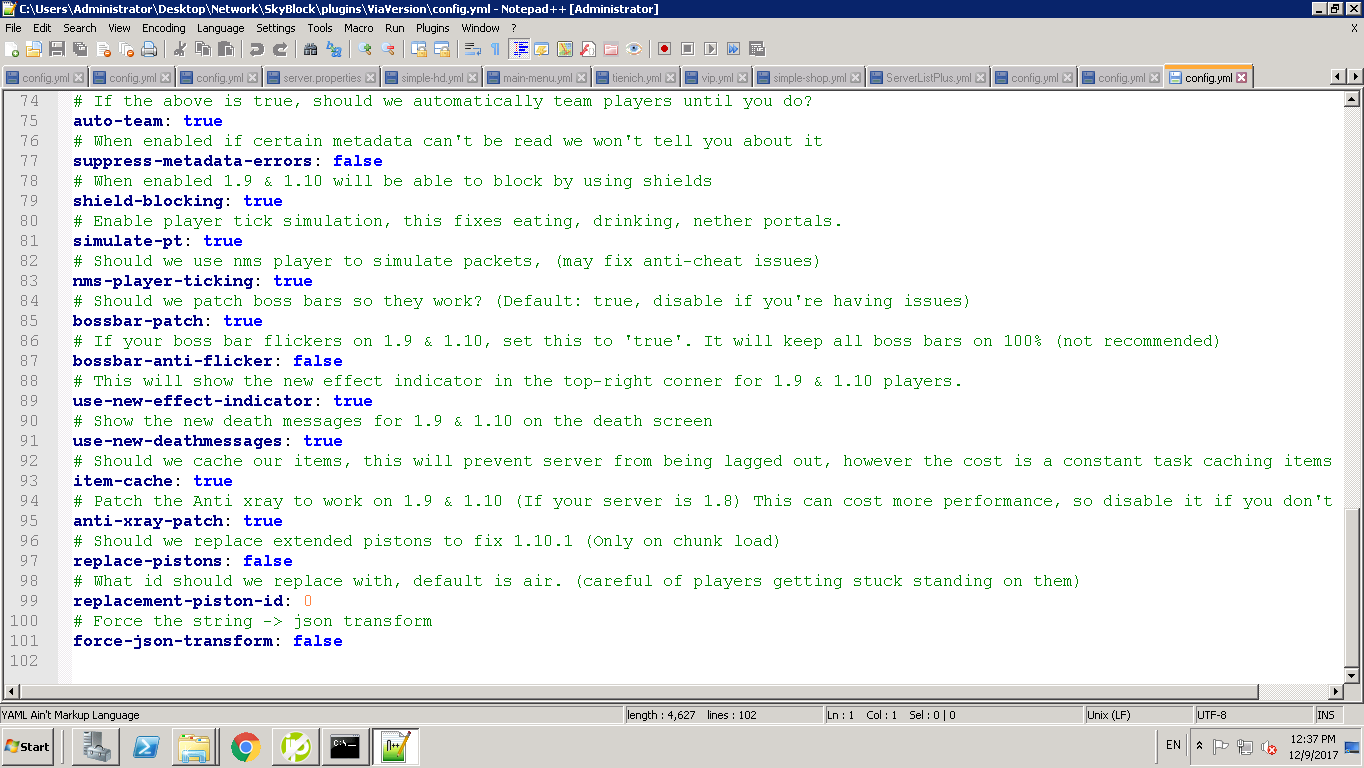This screenshot has height=768, width=1364.
Task: Open the Search menu
Action: (80, 28)
